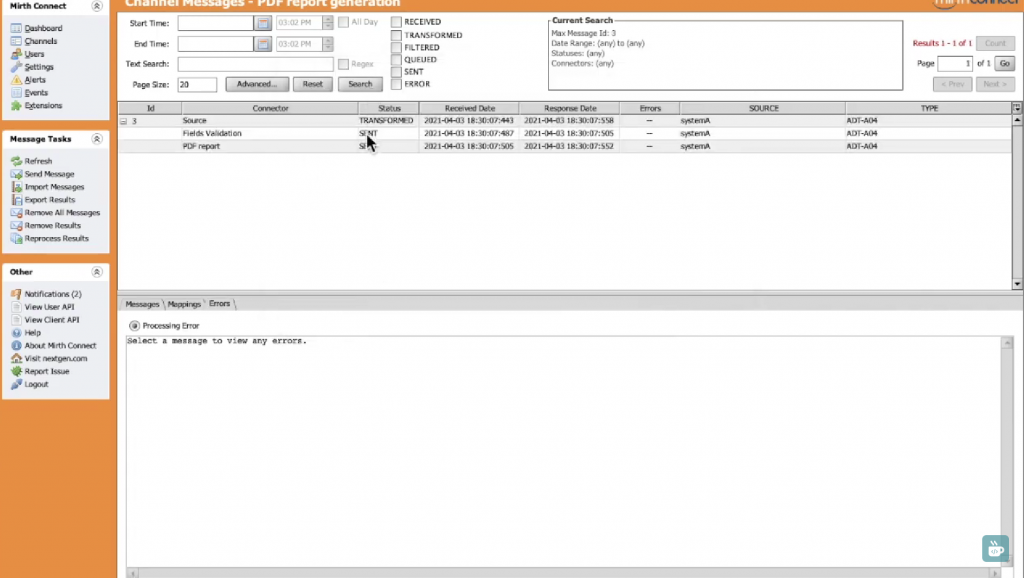Switch to the Mappings tab

pos(184,304)
